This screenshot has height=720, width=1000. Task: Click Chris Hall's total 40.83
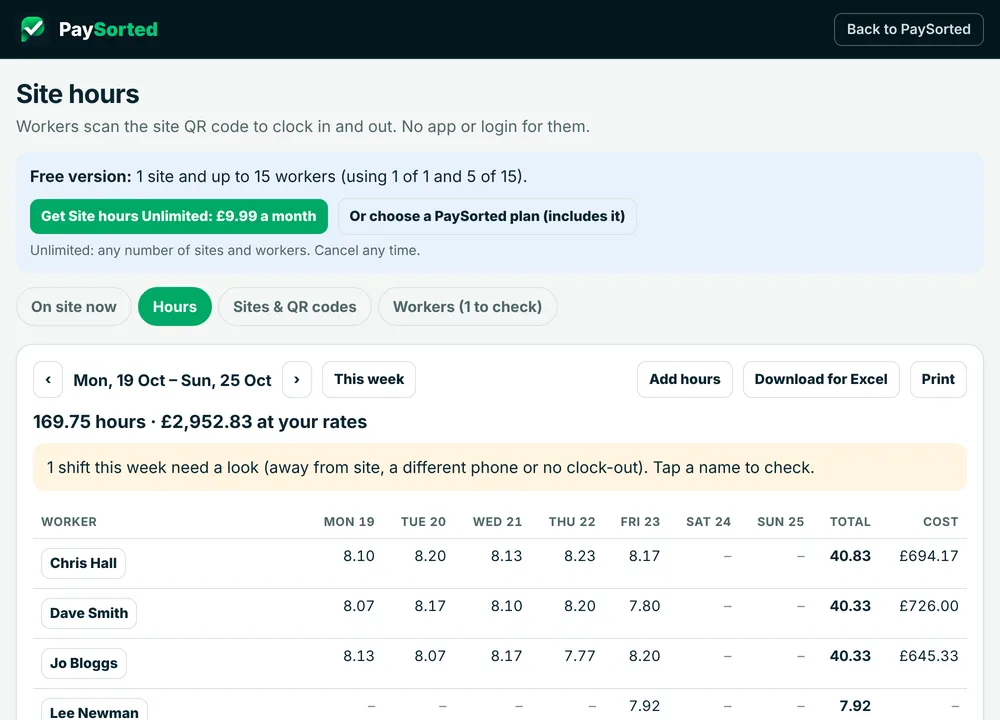point(850,556)
